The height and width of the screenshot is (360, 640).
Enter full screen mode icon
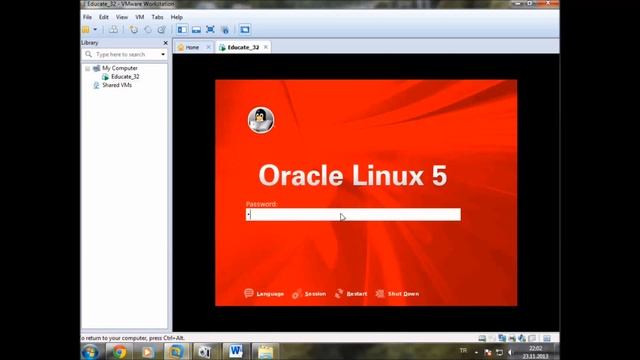pyautogui.click(x=210, y=29)
